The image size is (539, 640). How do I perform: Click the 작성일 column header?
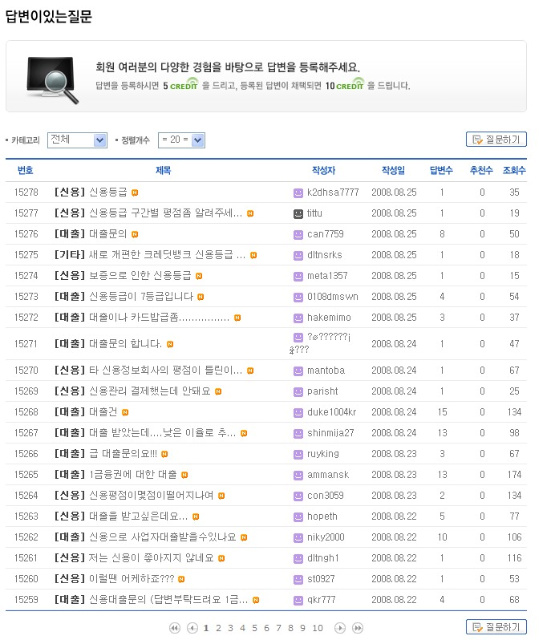[393, 171]
